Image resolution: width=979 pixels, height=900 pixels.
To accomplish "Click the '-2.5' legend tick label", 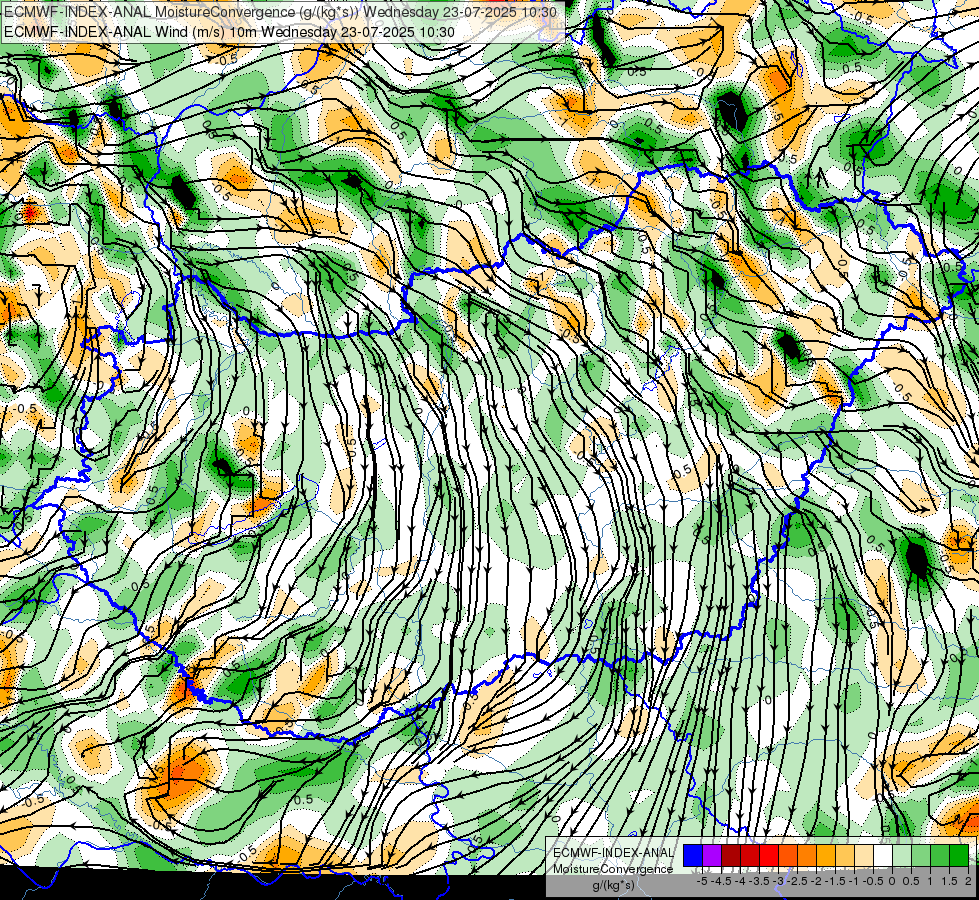I will click(798, 881).
